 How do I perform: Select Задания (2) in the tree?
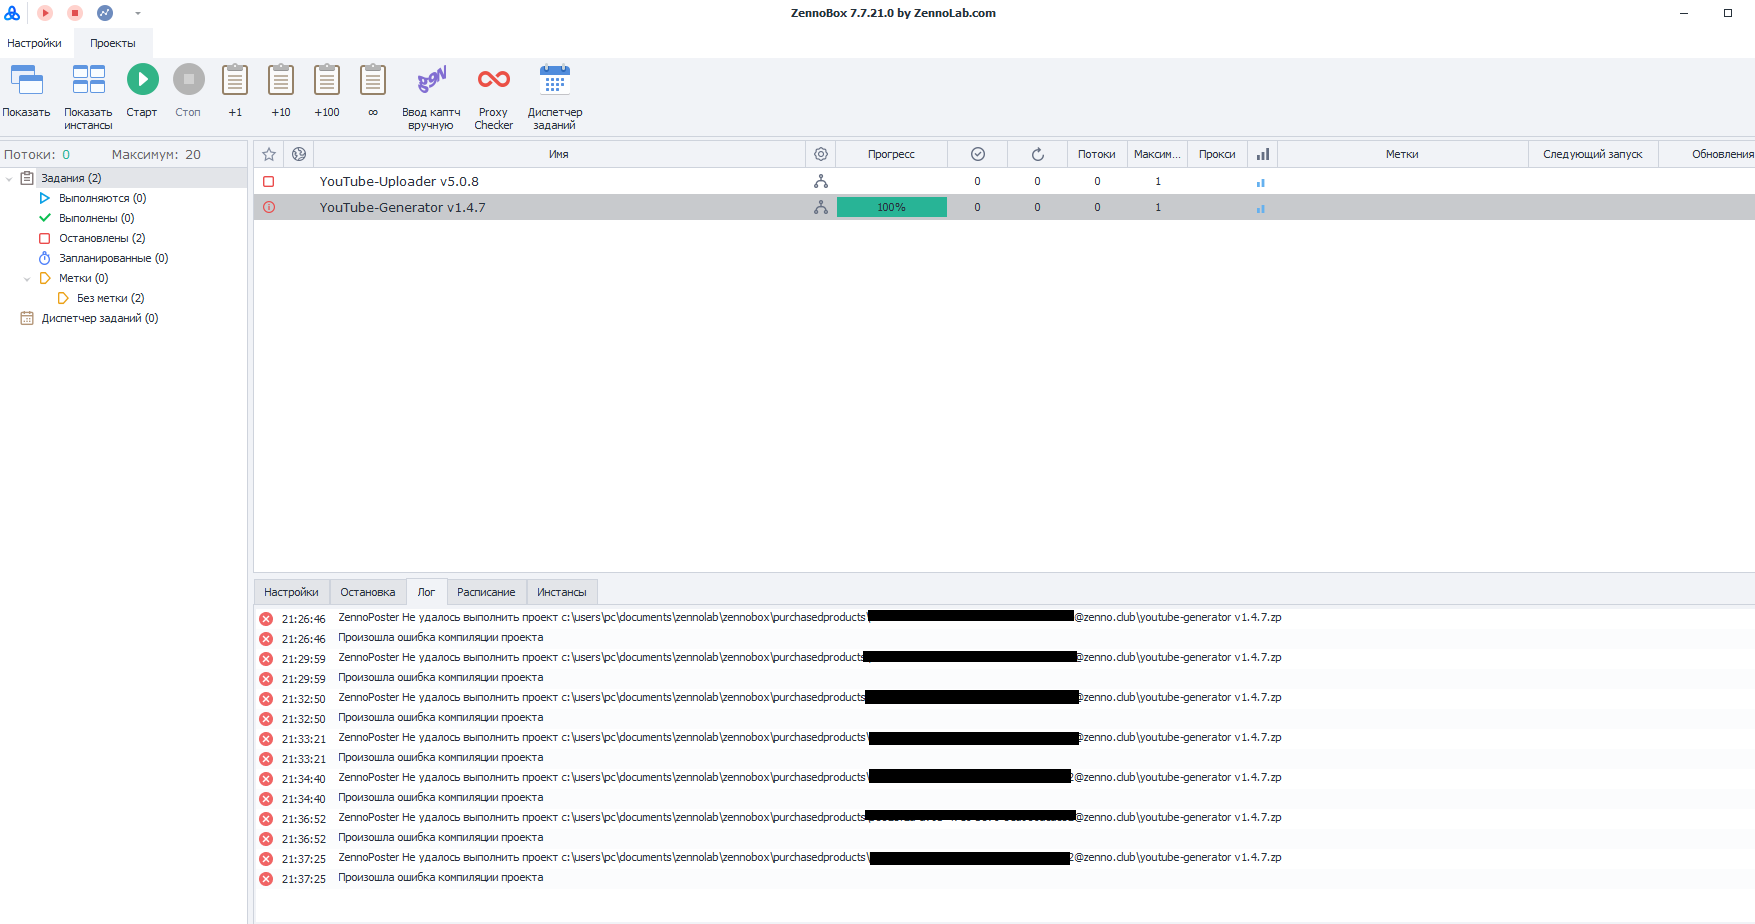pyautogui.click(x=71, y=178)
